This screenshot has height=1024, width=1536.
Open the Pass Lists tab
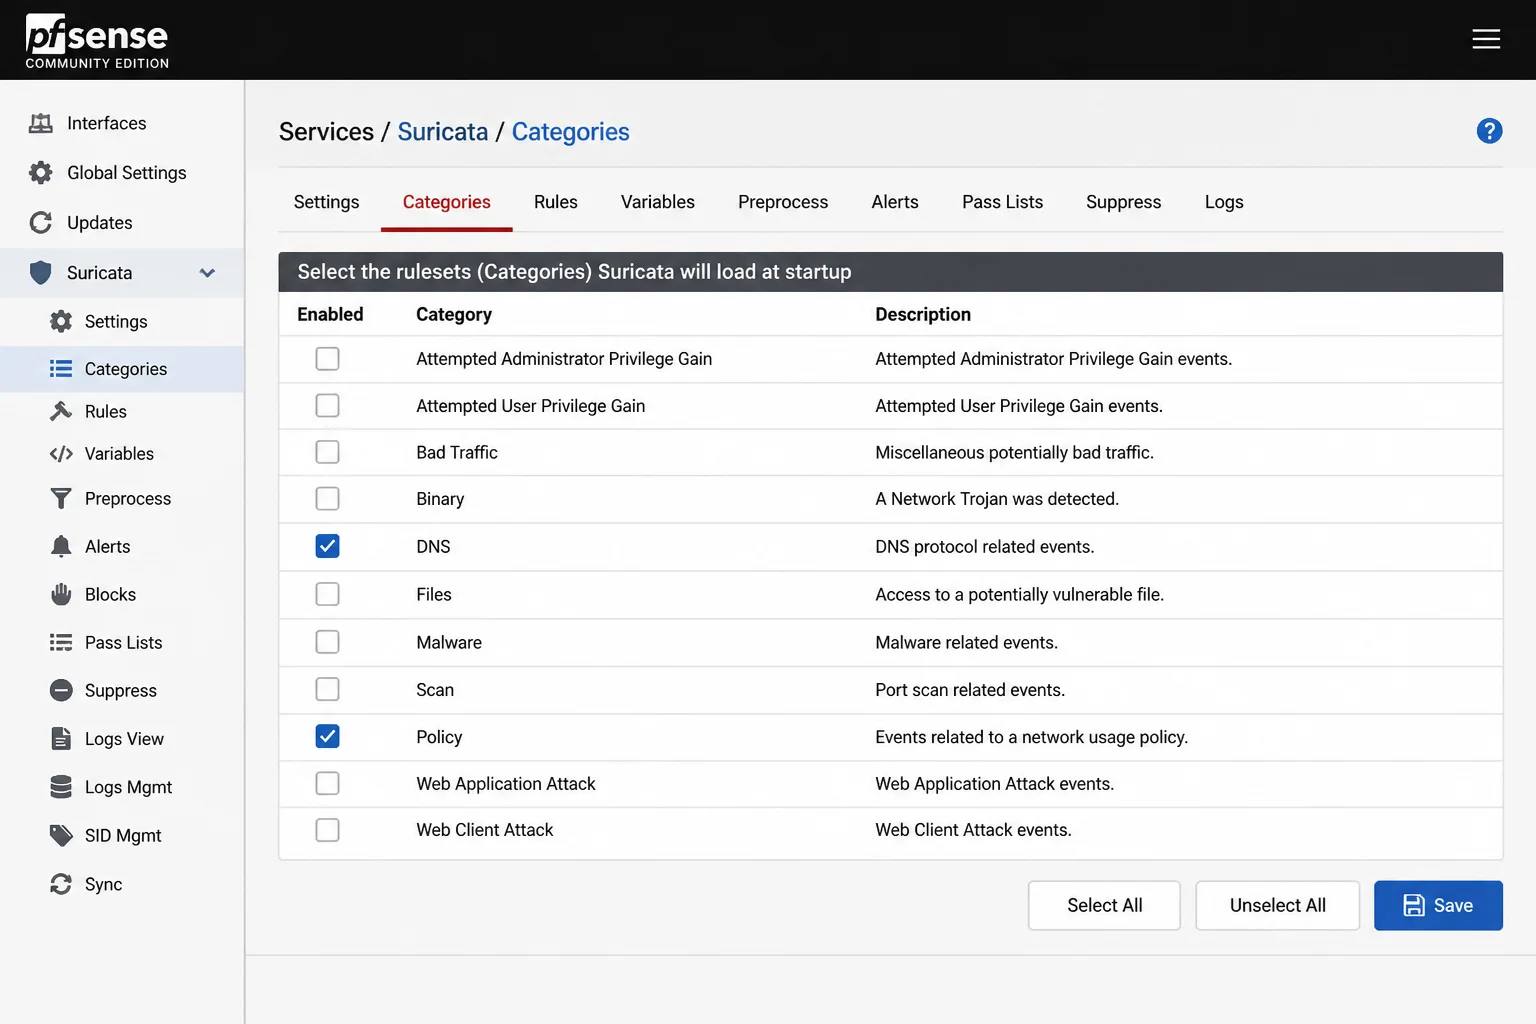click(x=1002, y=202)
